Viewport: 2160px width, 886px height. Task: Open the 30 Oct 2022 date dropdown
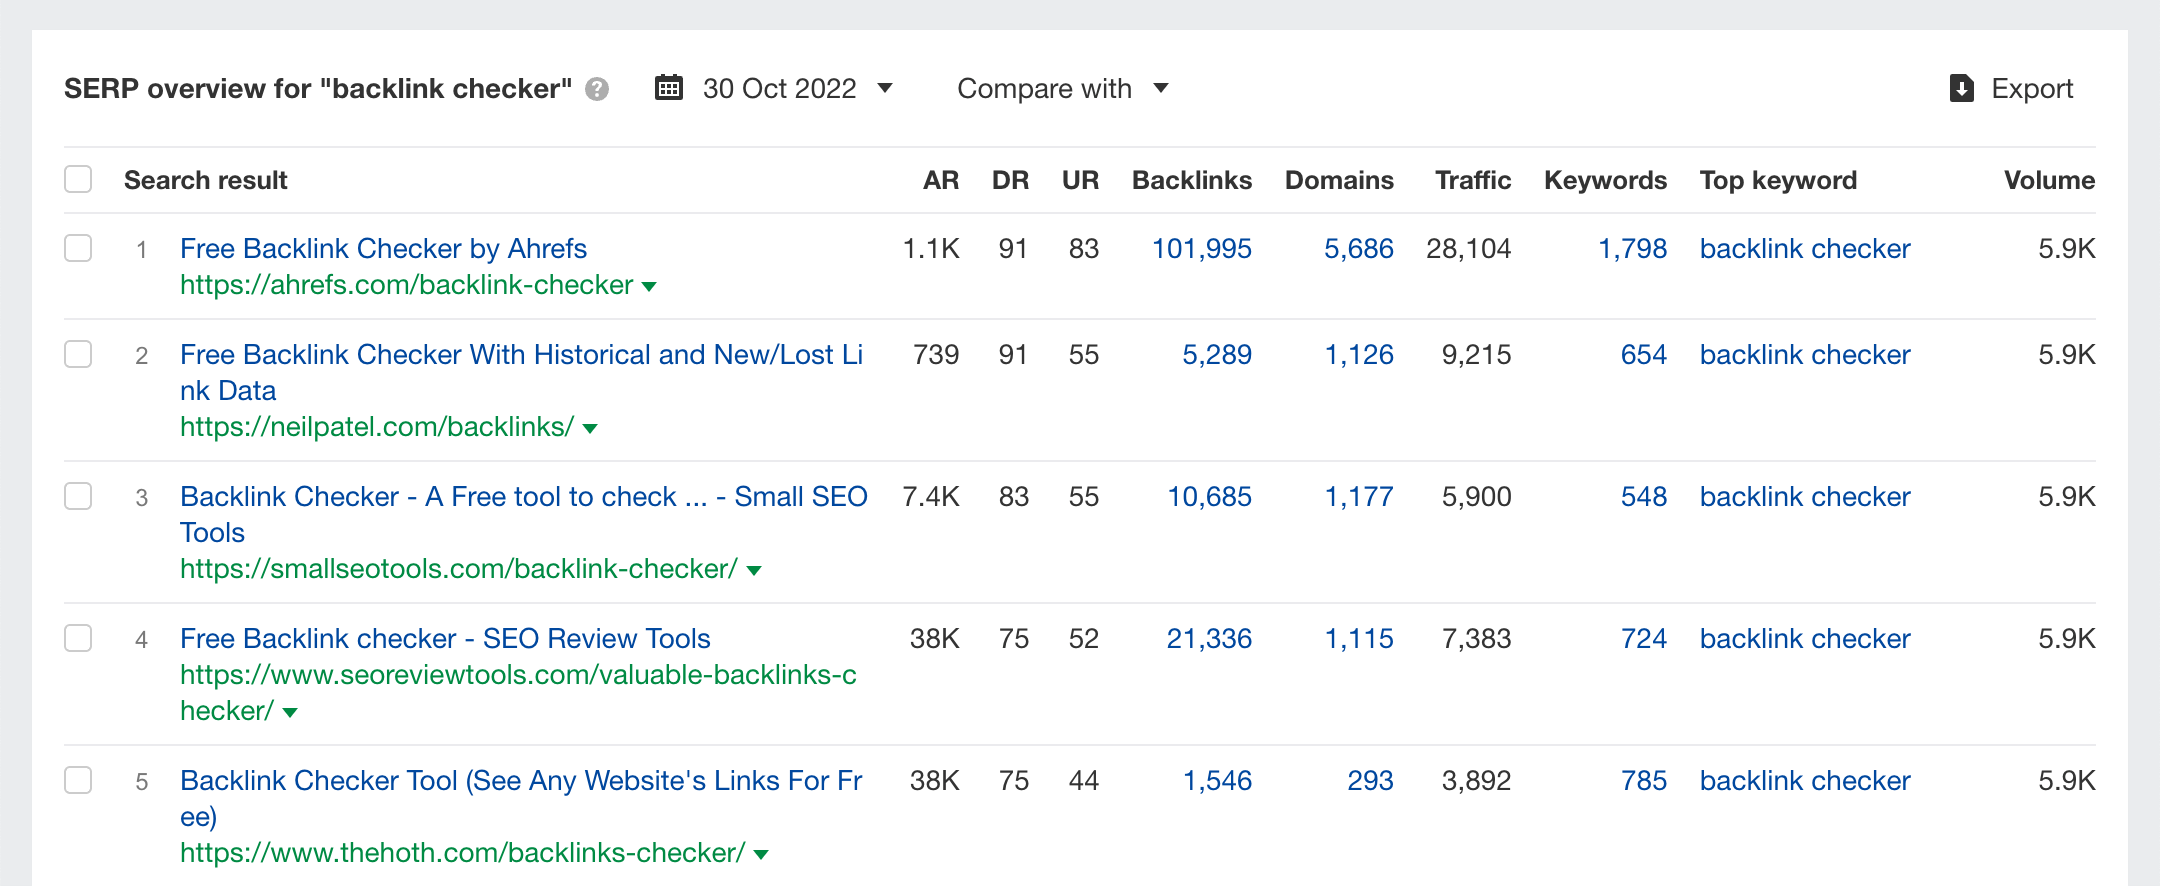(x=780, y=88)
